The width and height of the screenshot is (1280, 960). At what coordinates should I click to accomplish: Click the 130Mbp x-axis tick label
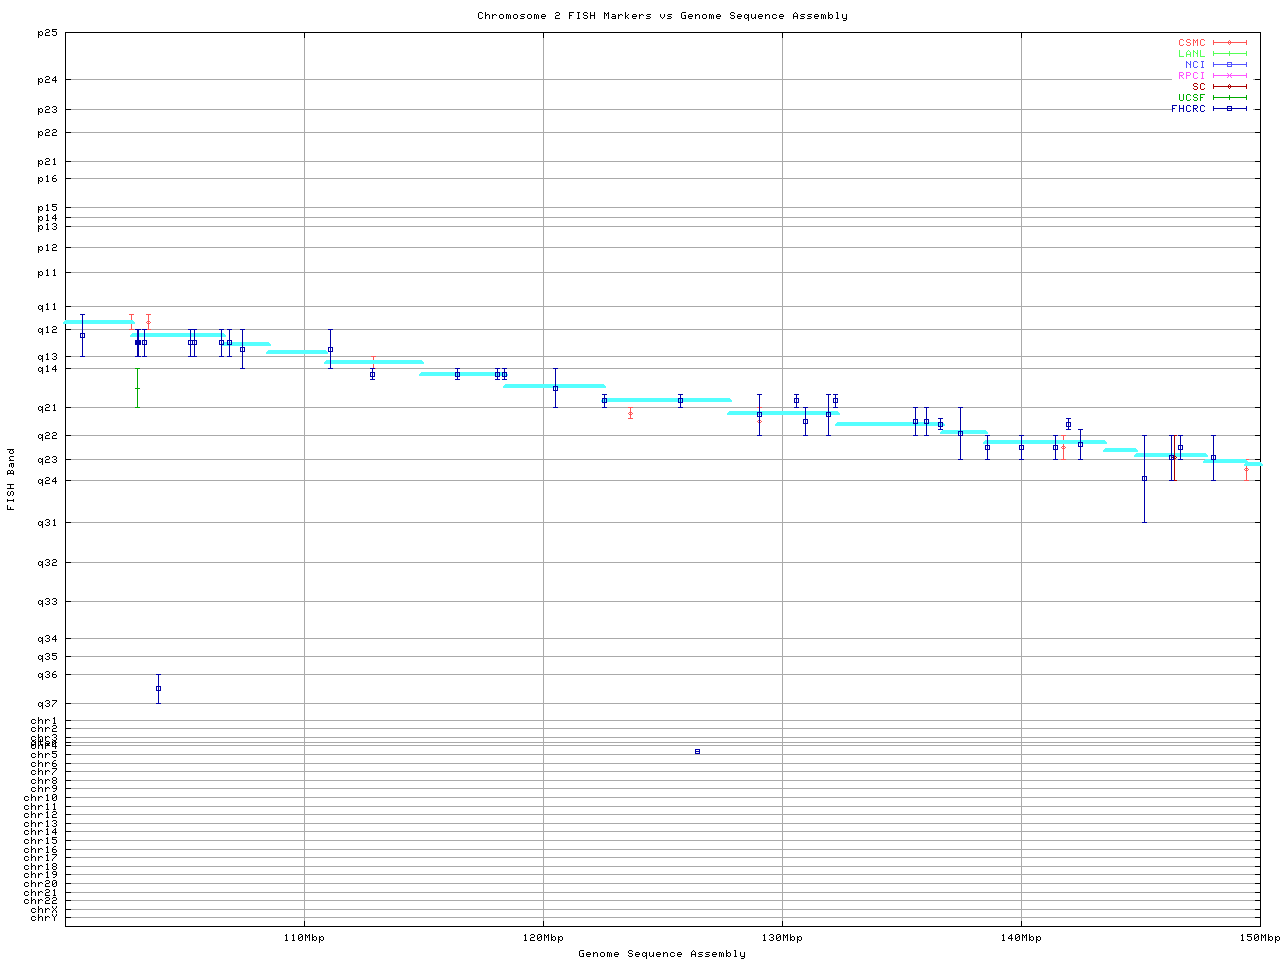click(782, 938)
